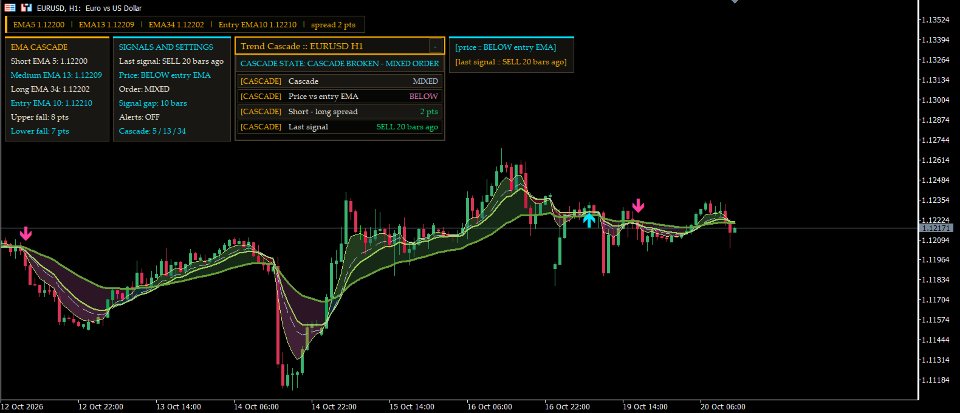
Task: Click the 'CASCADE STATE: CASCADE BROKEN - MIXED ORDER' banner
Action: tap(339, 64)
